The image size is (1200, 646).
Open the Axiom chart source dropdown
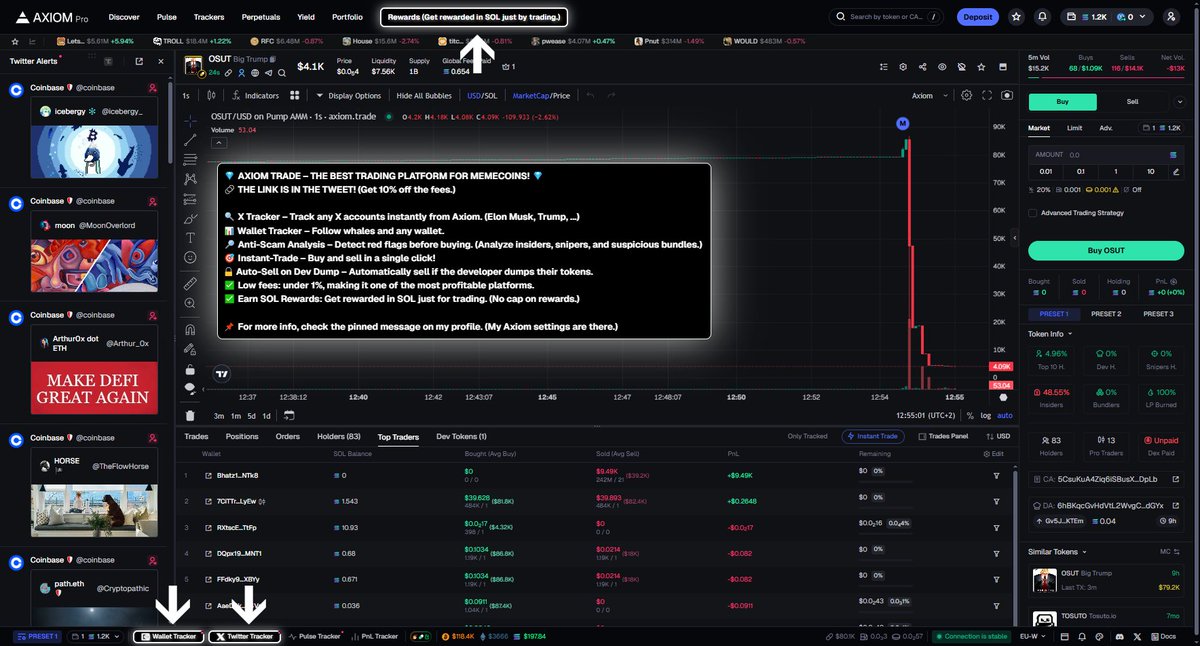click(928, 95)
